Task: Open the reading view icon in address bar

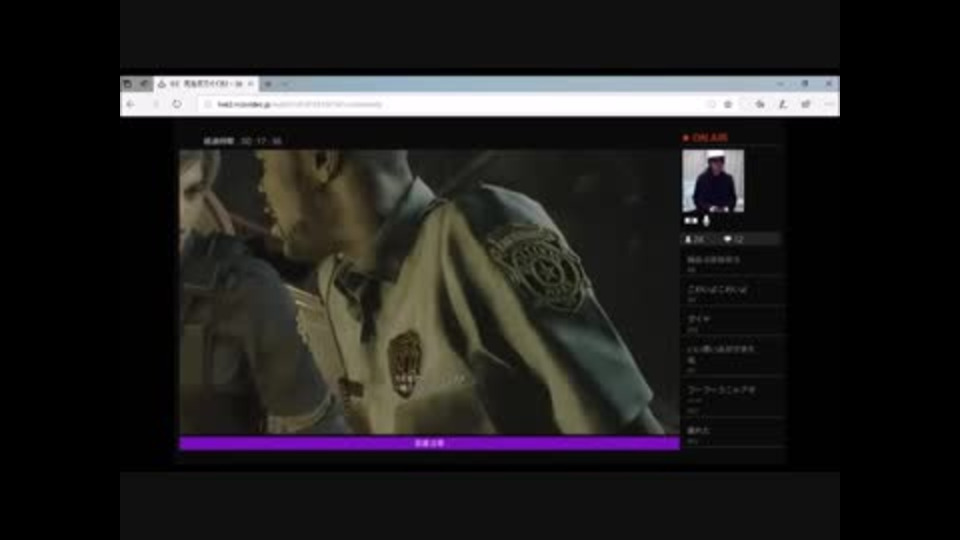Action: click(711, 105)
